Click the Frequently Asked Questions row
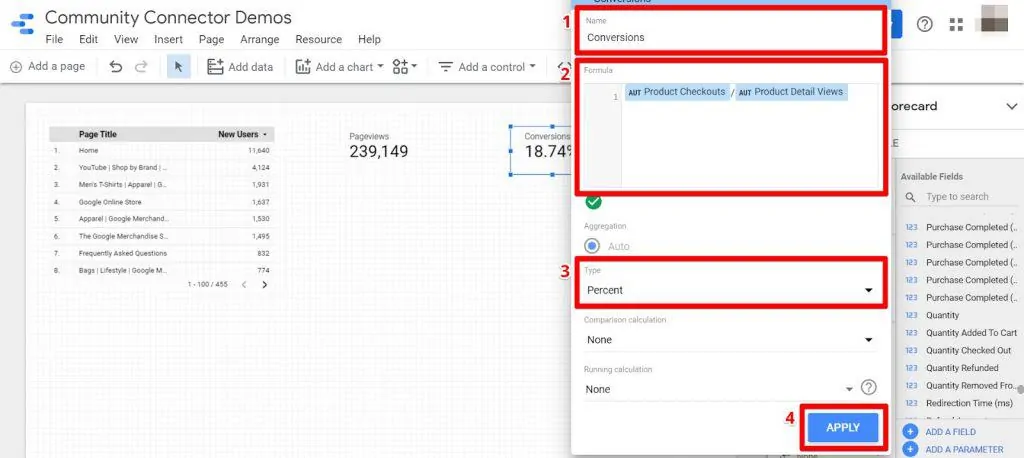Viewport: 1024px width, 458px height. [x=162, y=253]
